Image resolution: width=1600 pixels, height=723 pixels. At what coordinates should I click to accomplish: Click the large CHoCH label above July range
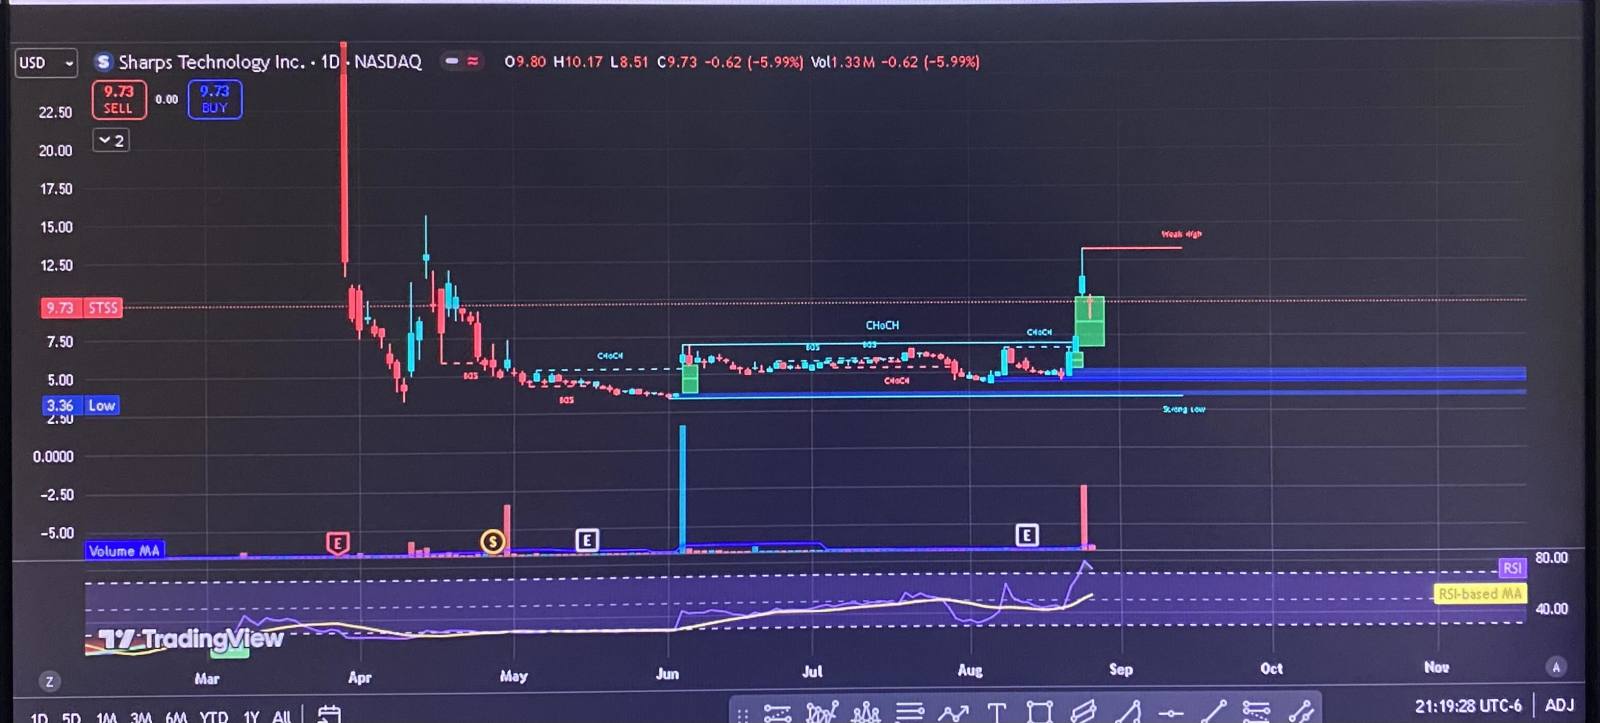click(x=882, y=325)
